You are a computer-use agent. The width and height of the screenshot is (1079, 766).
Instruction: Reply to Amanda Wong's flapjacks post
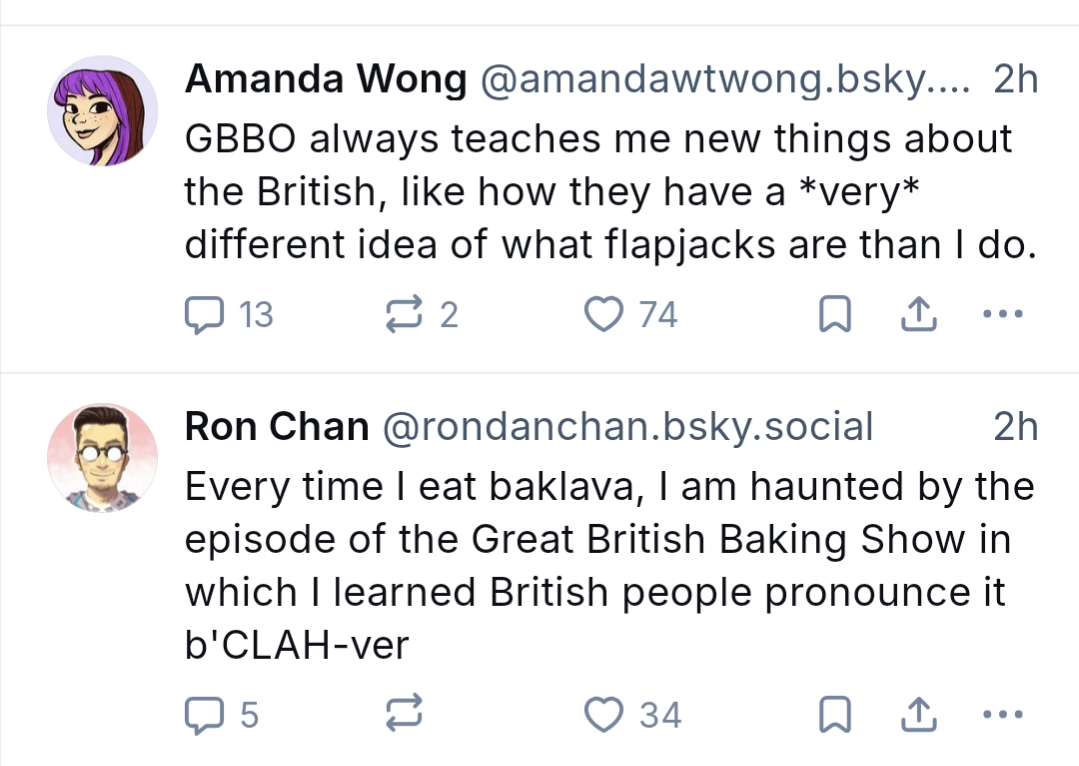click(204, 315)
